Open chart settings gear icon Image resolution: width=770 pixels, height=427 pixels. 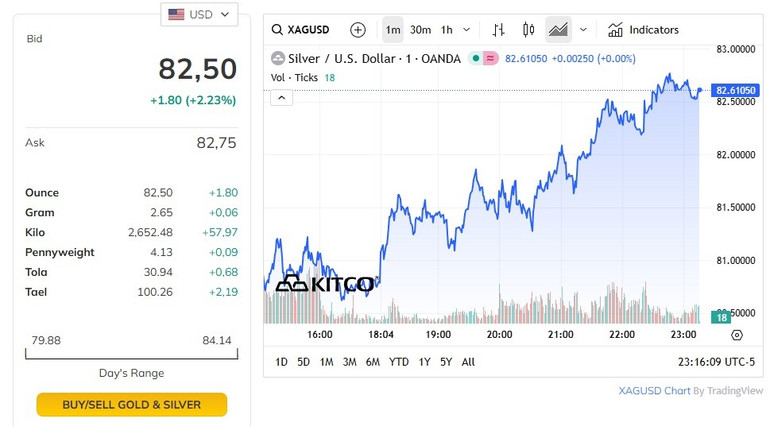(737, 335)
